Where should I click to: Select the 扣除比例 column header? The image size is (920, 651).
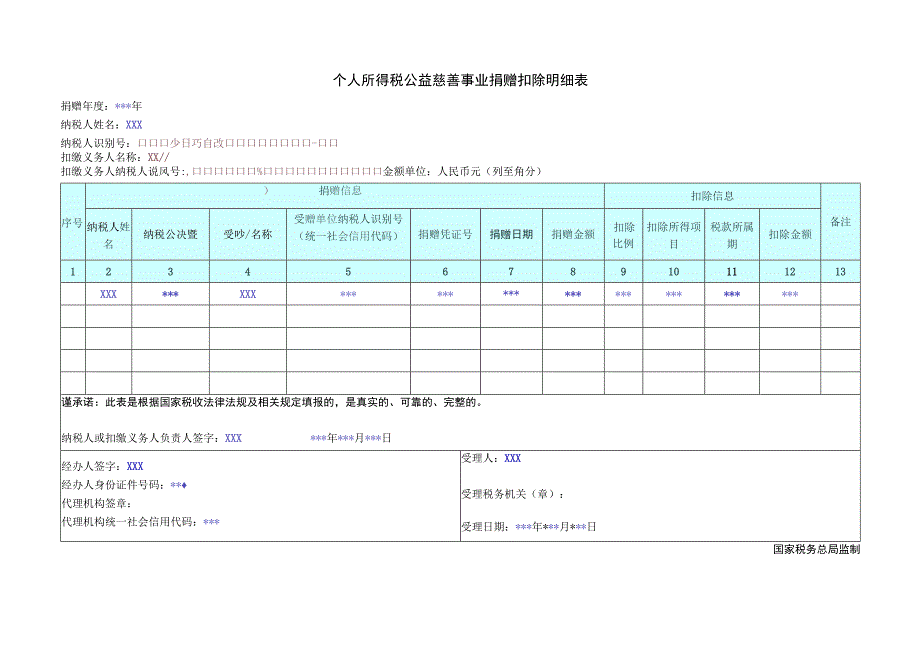pyautogui.click(x=623, y=230)
